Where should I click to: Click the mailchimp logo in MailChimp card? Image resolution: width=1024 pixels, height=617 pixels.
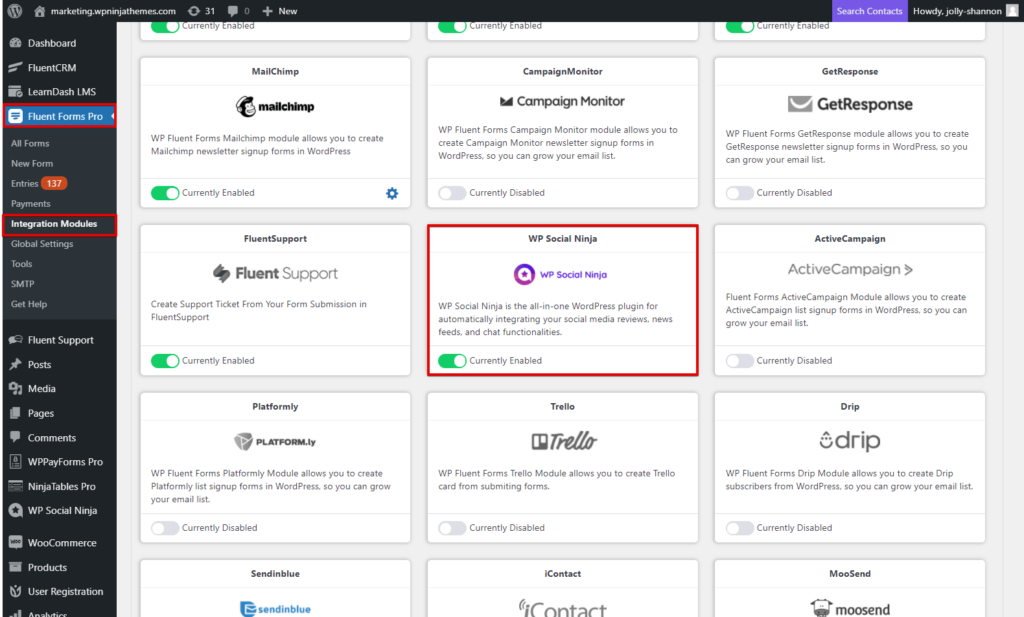pyautogui.click(x=275, y=106)
